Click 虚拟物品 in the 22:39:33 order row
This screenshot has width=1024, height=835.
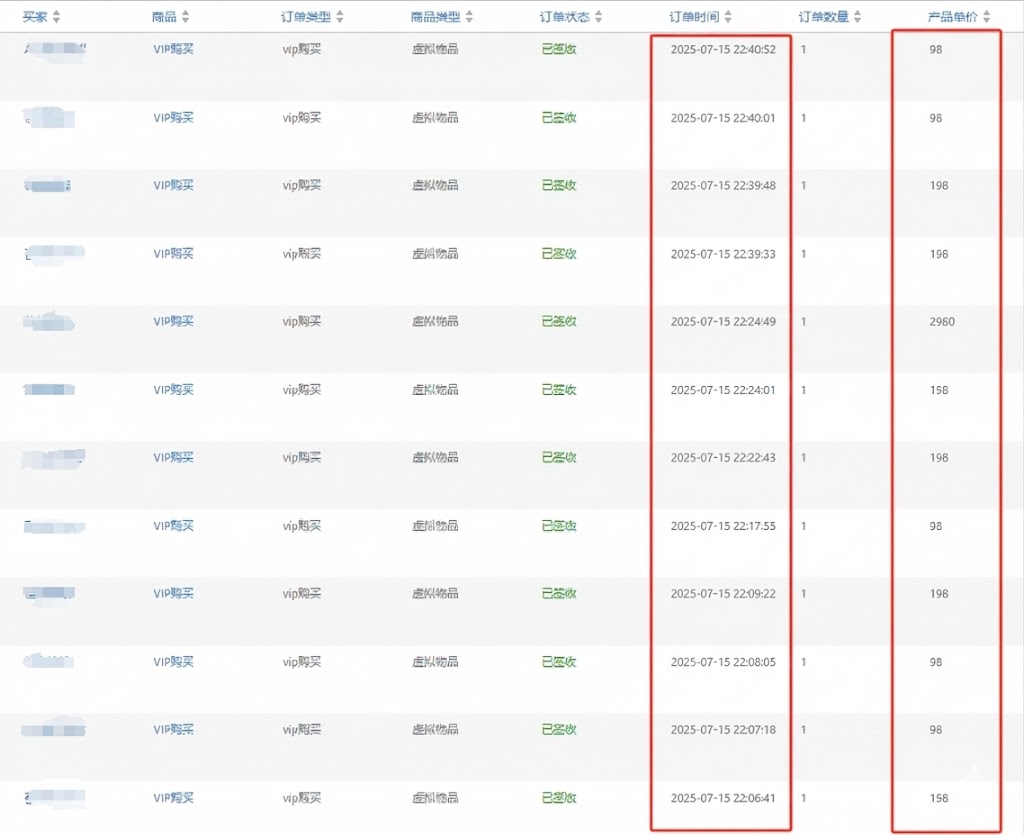point(435,254)
